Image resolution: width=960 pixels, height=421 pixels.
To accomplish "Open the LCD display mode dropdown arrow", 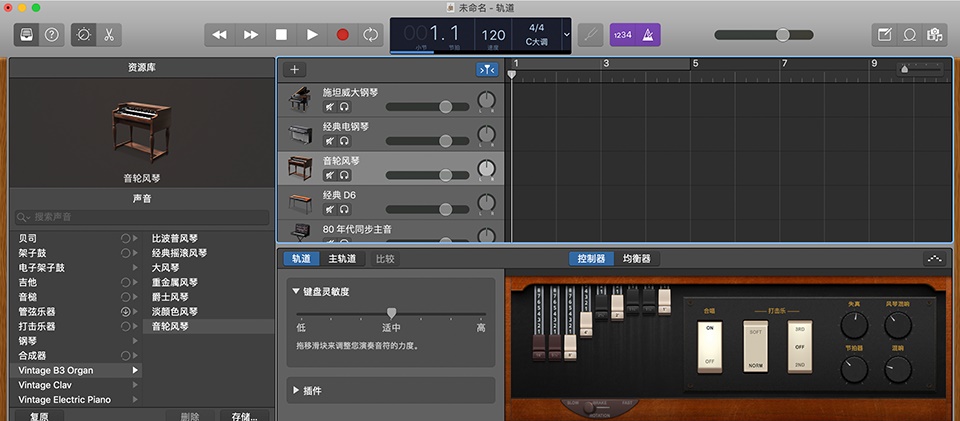I will pyautogui.click(x=567, y=34).
